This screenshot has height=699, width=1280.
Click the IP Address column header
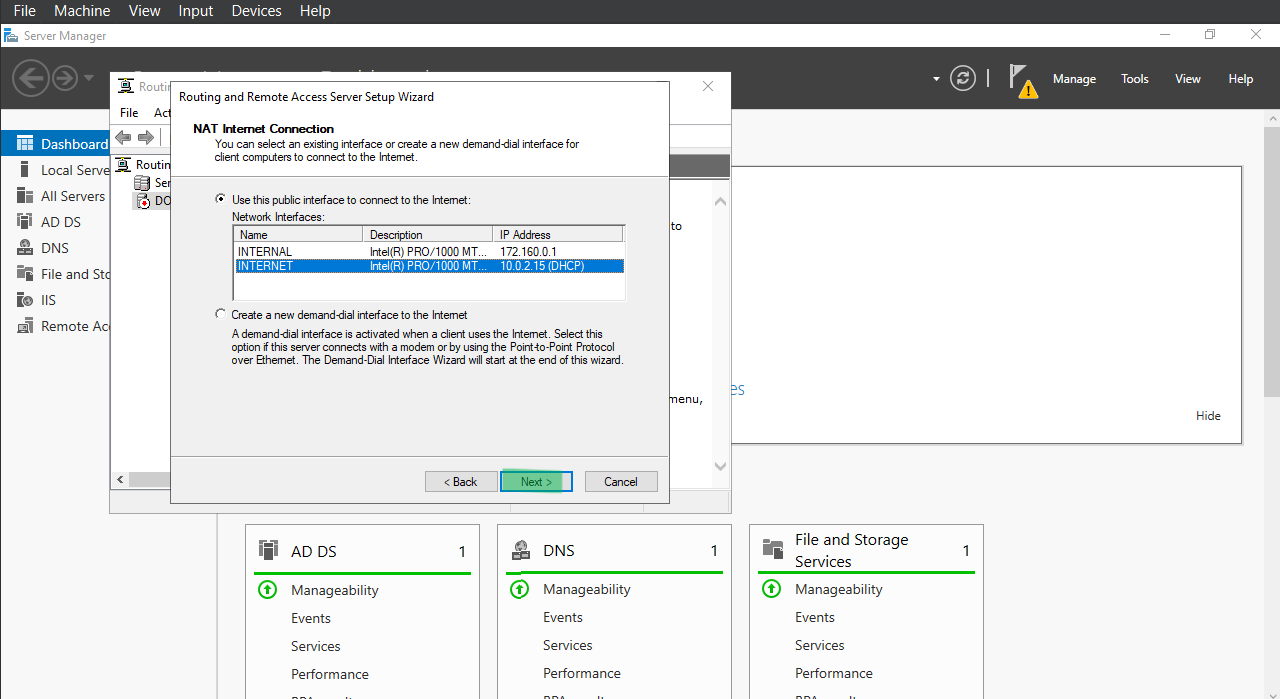coord(558,235)
